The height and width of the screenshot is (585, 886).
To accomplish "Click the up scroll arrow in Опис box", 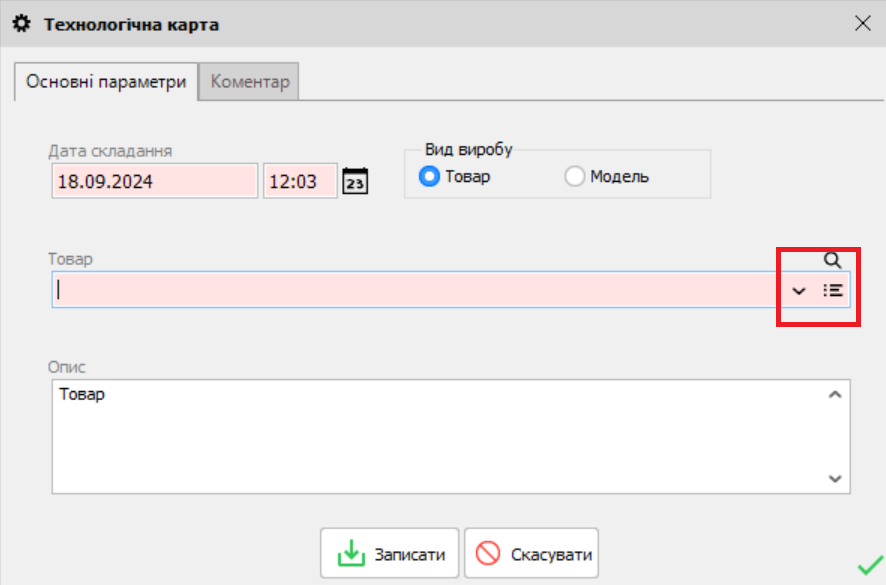I will [833, 394].
